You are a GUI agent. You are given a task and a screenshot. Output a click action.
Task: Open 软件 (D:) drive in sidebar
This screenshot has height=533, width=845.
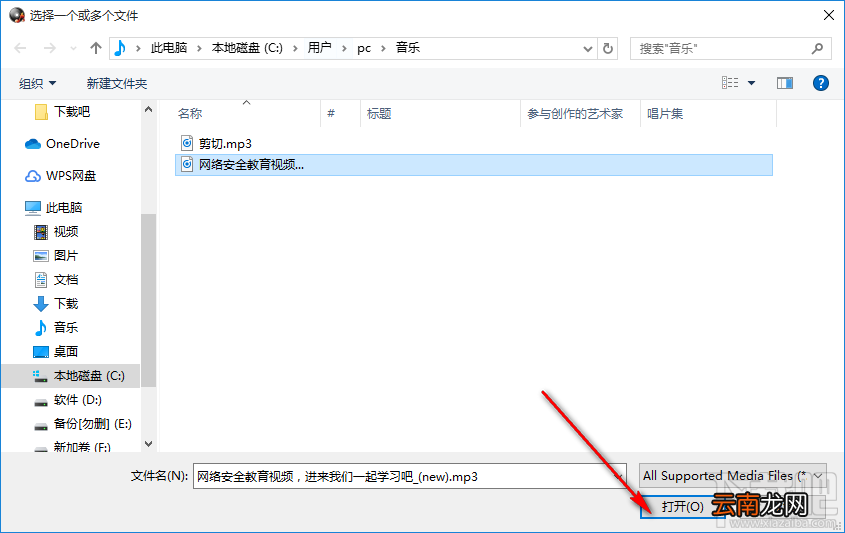(77, 400)
